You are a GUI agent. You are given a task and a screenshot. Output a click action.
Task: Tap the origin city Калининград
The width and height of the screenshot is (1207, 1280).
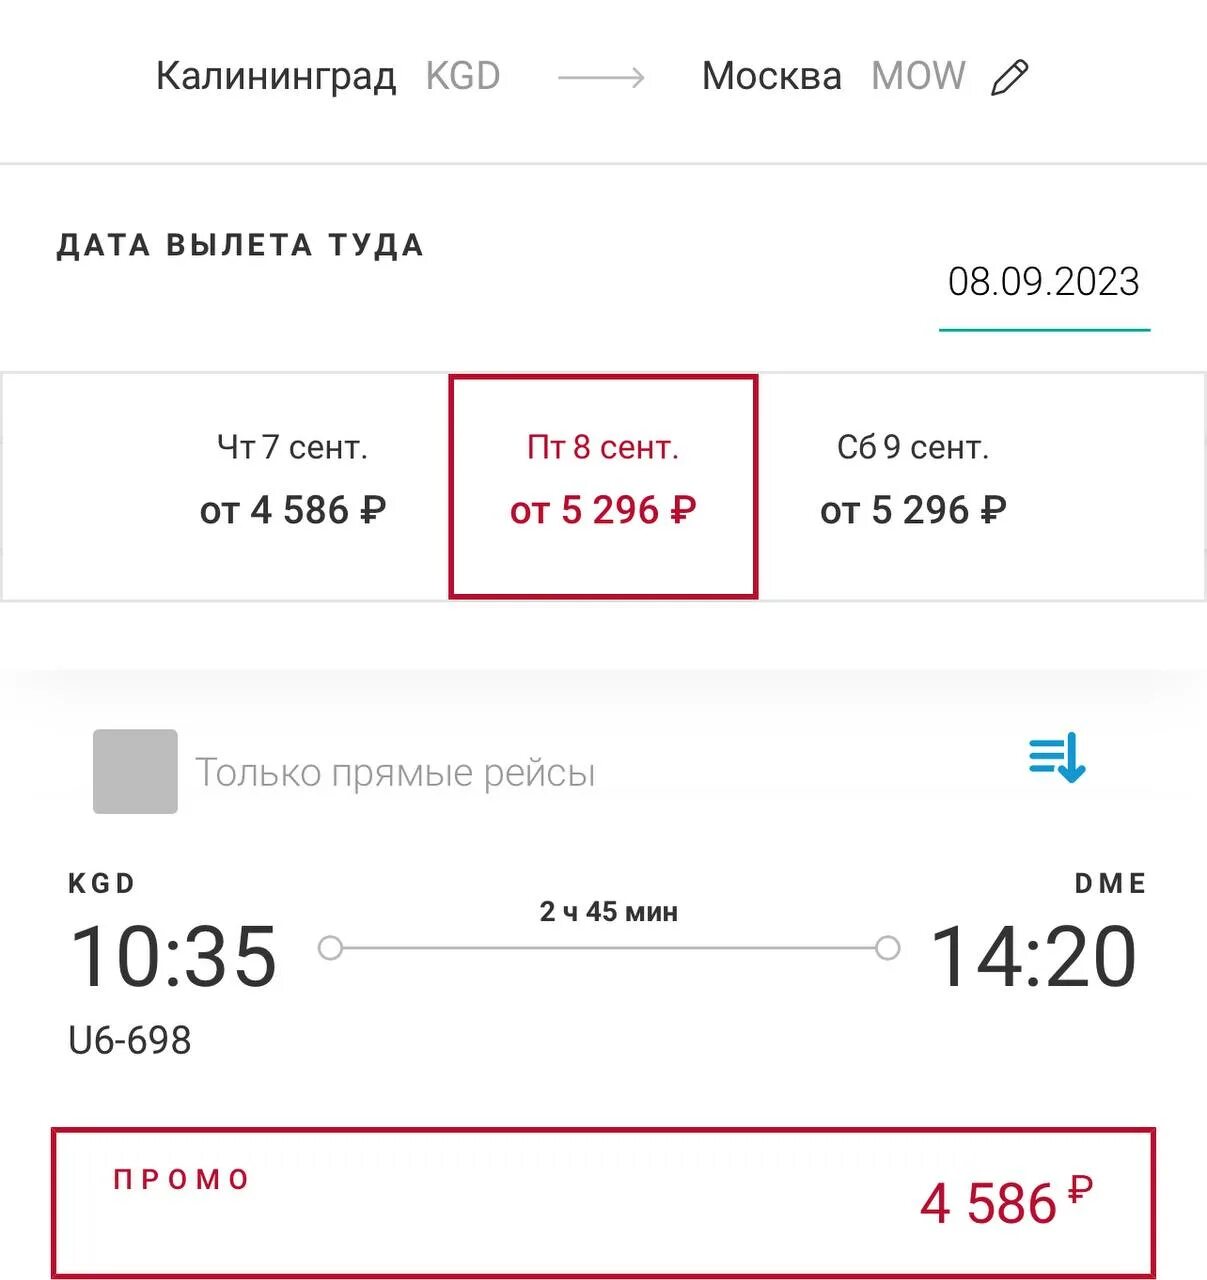(x=276, y=77)
